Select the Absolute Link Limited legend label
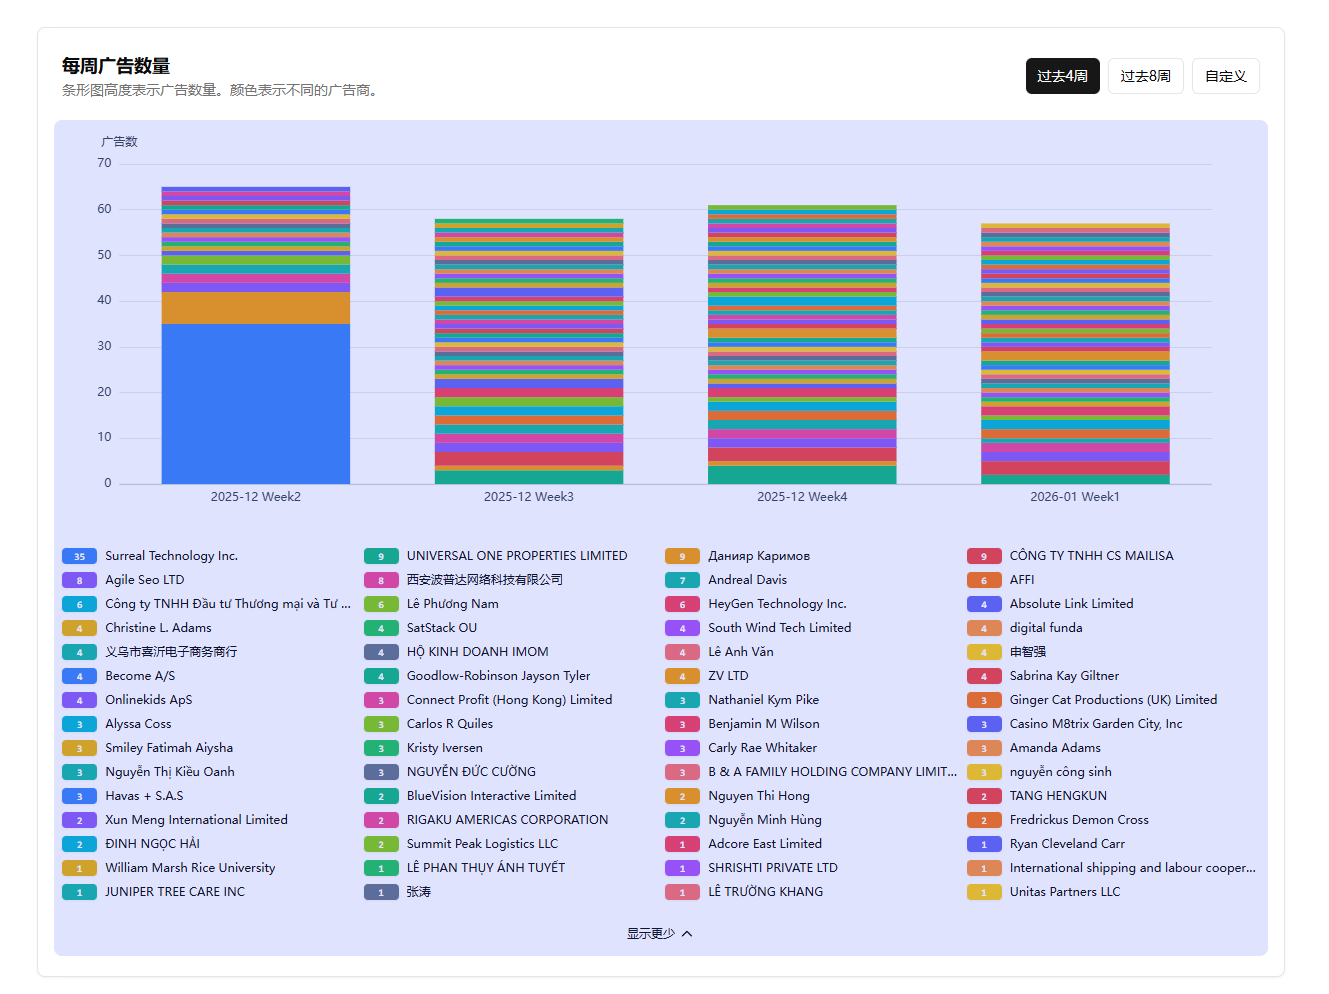 click(1071, 604)
